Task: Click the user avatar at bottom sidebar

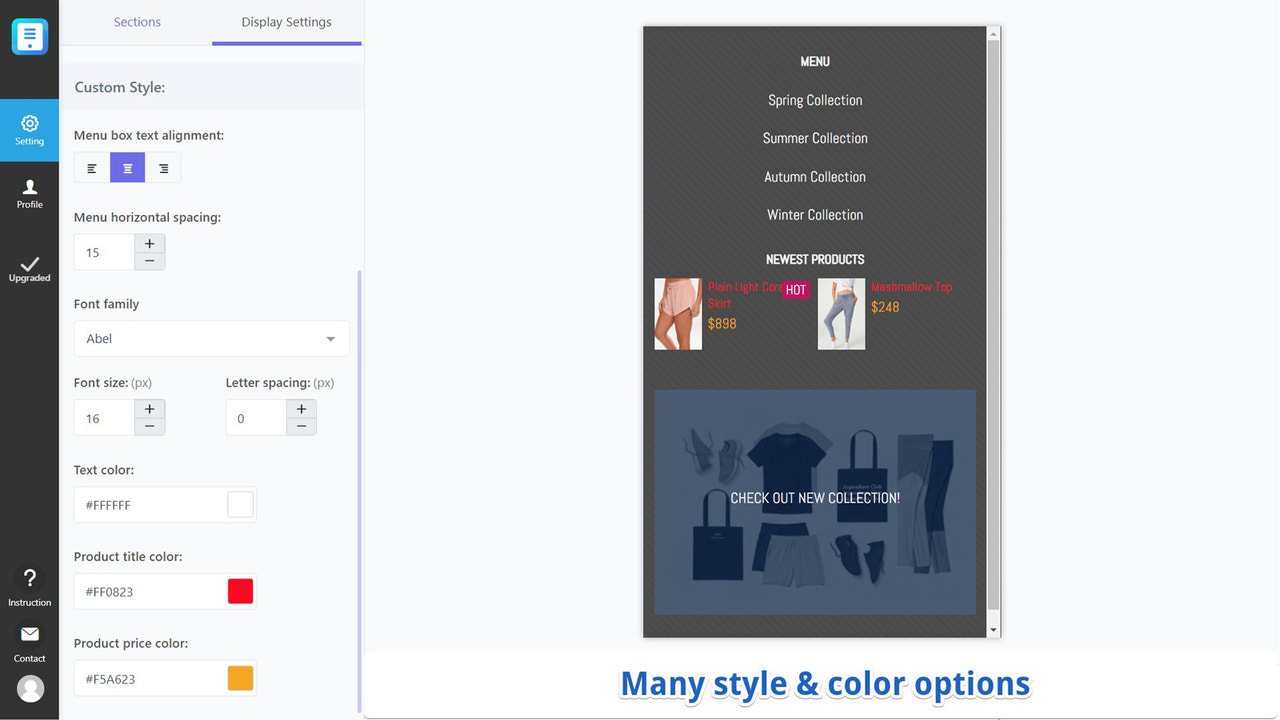Action: [x=29, y=688]
